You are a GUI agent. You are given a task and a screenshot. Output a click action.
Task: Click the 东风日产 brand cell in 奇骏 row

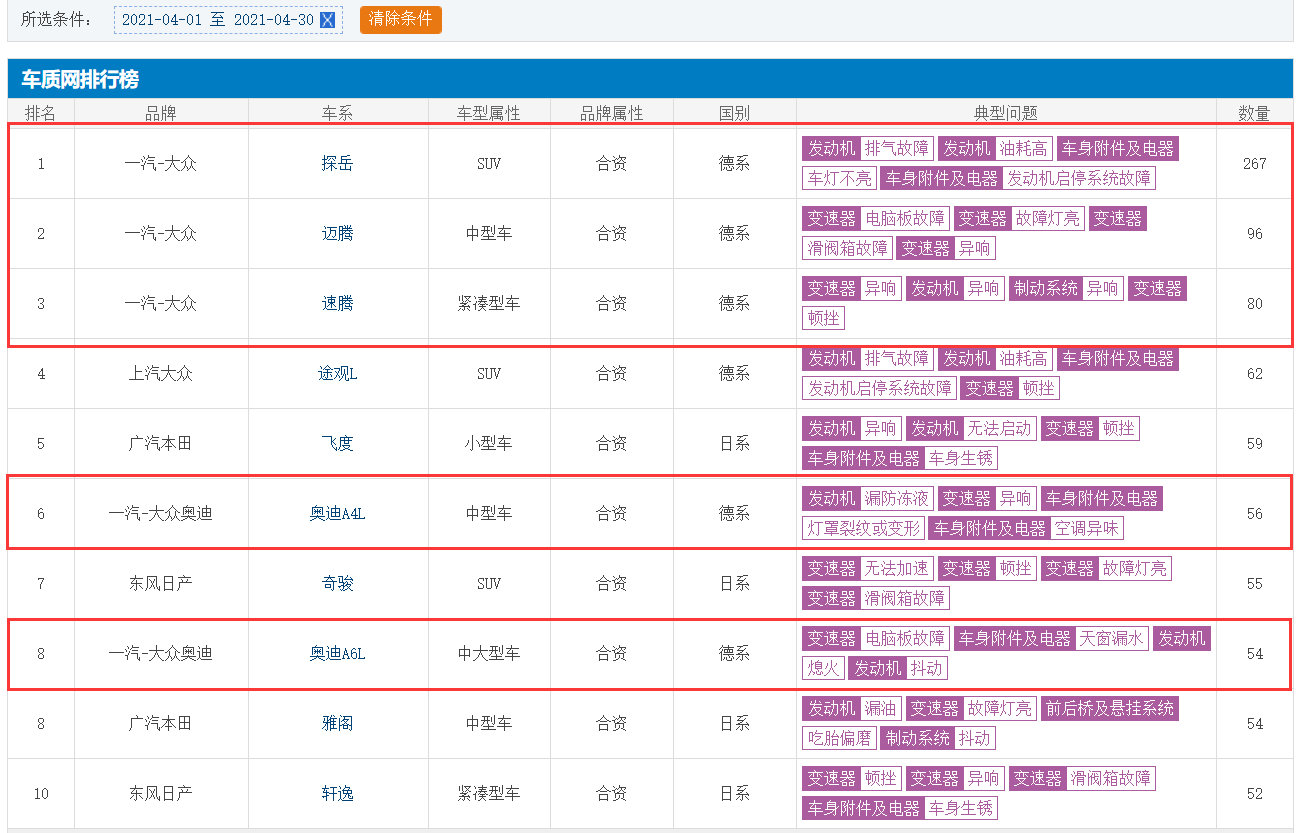pos(161,584)
